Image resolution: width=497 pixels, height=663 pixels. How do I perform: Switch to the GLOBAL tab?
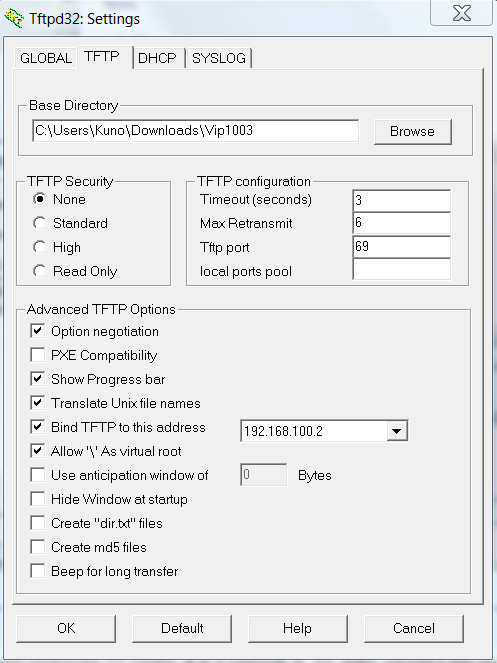click(46, 58)
